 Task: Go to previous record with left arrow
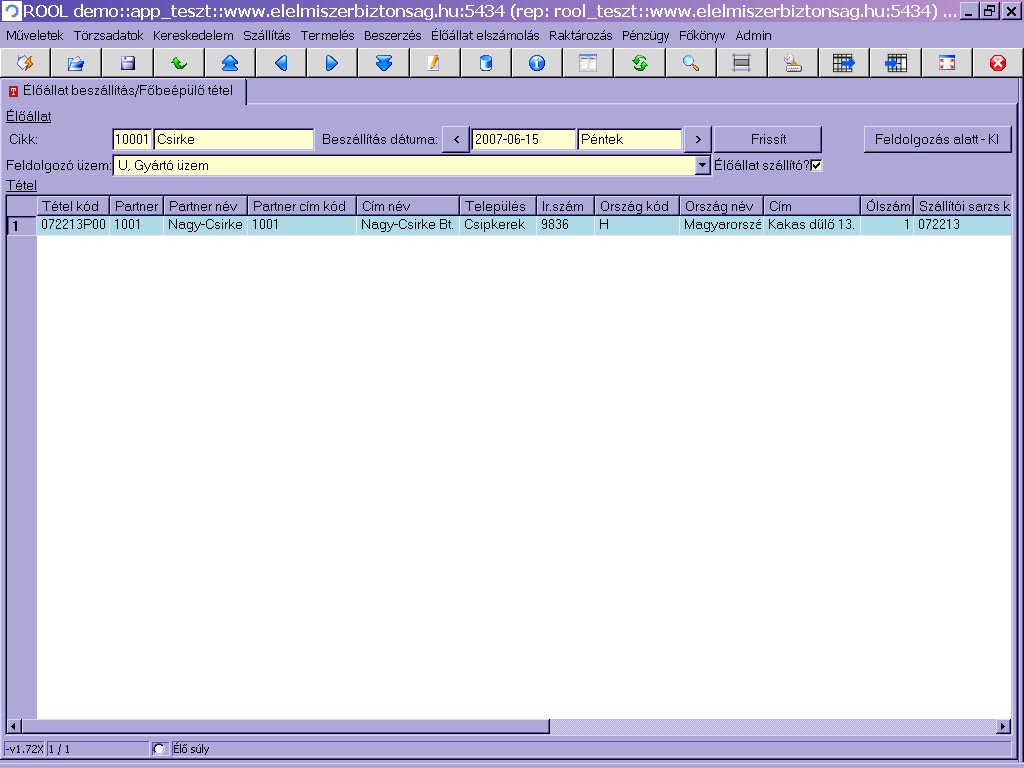(x=281, y=63)
